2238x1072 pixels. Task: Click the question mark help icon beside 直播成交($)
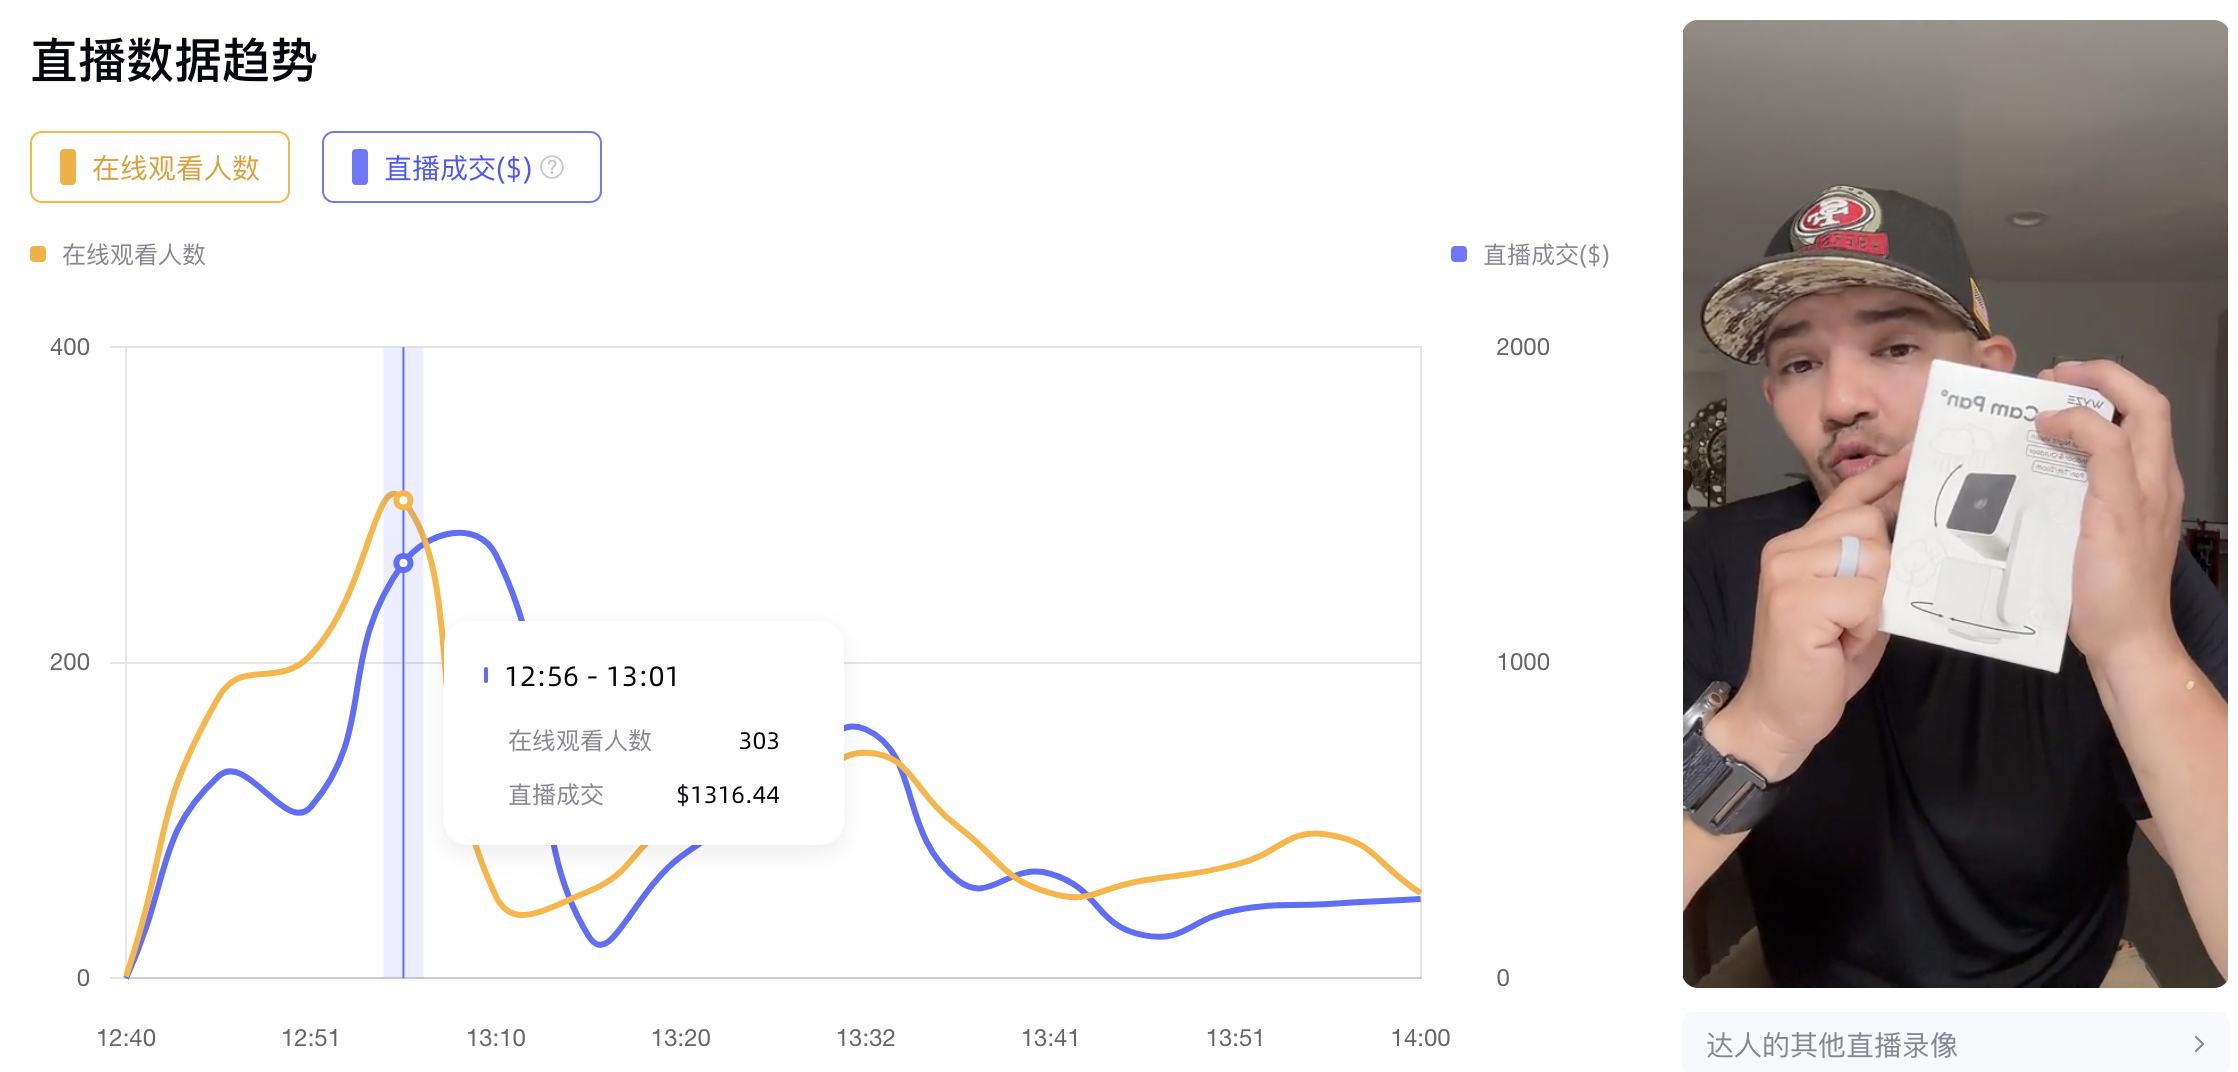click(550, 167)
